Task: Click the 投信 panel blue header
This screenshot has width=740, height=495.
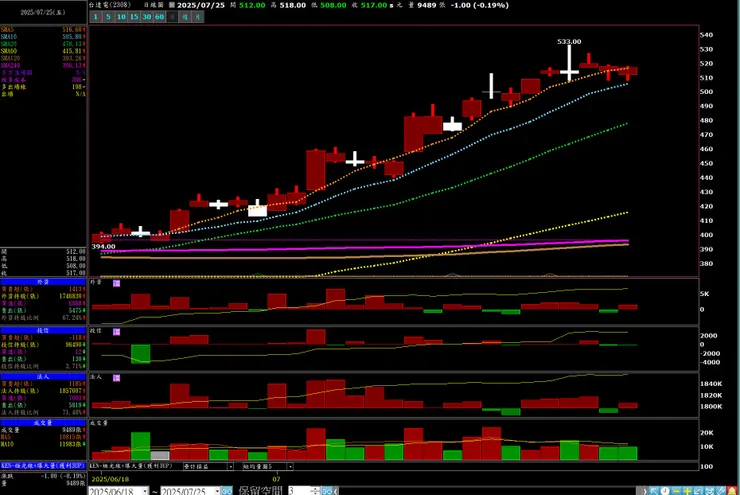Action: [43, 330]
